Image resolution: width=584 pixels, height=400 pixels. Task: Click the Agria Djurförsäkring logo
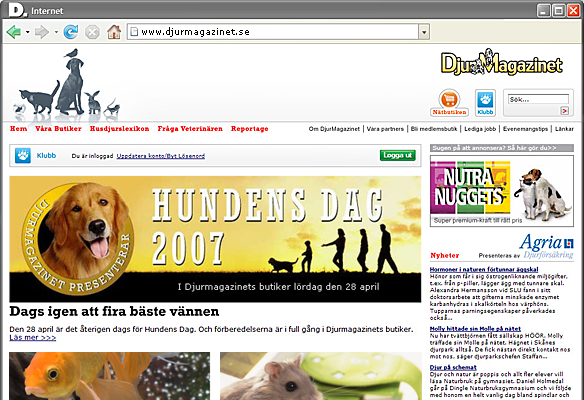pos(546,246)
